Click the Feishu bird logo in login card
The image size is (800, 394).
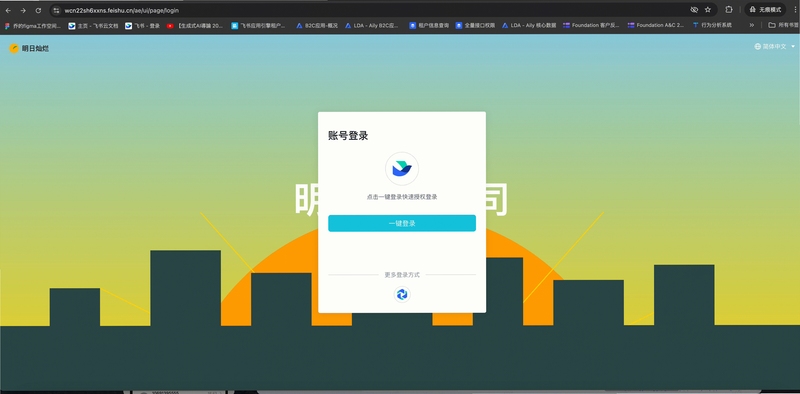[x=402, y=168]
